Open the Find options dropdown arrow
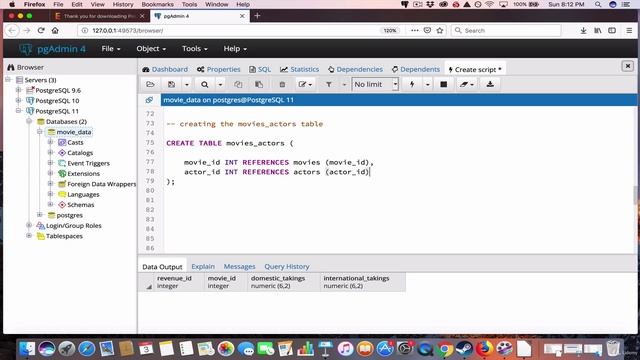Image resolution: width=640 pixels, height=360 pixels. click(220, 84)
